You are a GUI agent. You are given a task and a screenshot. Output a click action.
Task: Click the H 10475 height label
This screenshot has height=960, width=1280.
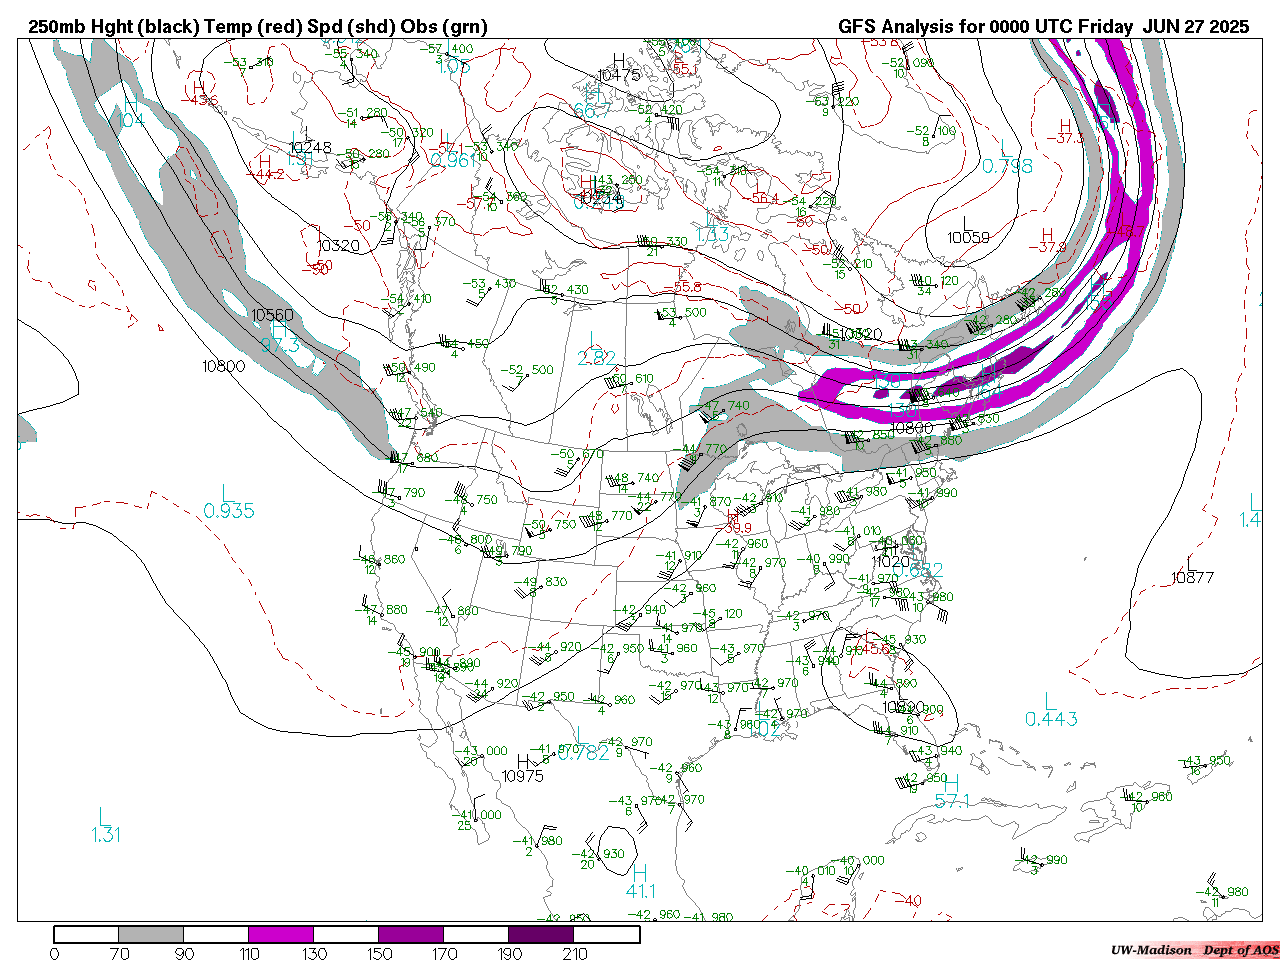[619, 69]
